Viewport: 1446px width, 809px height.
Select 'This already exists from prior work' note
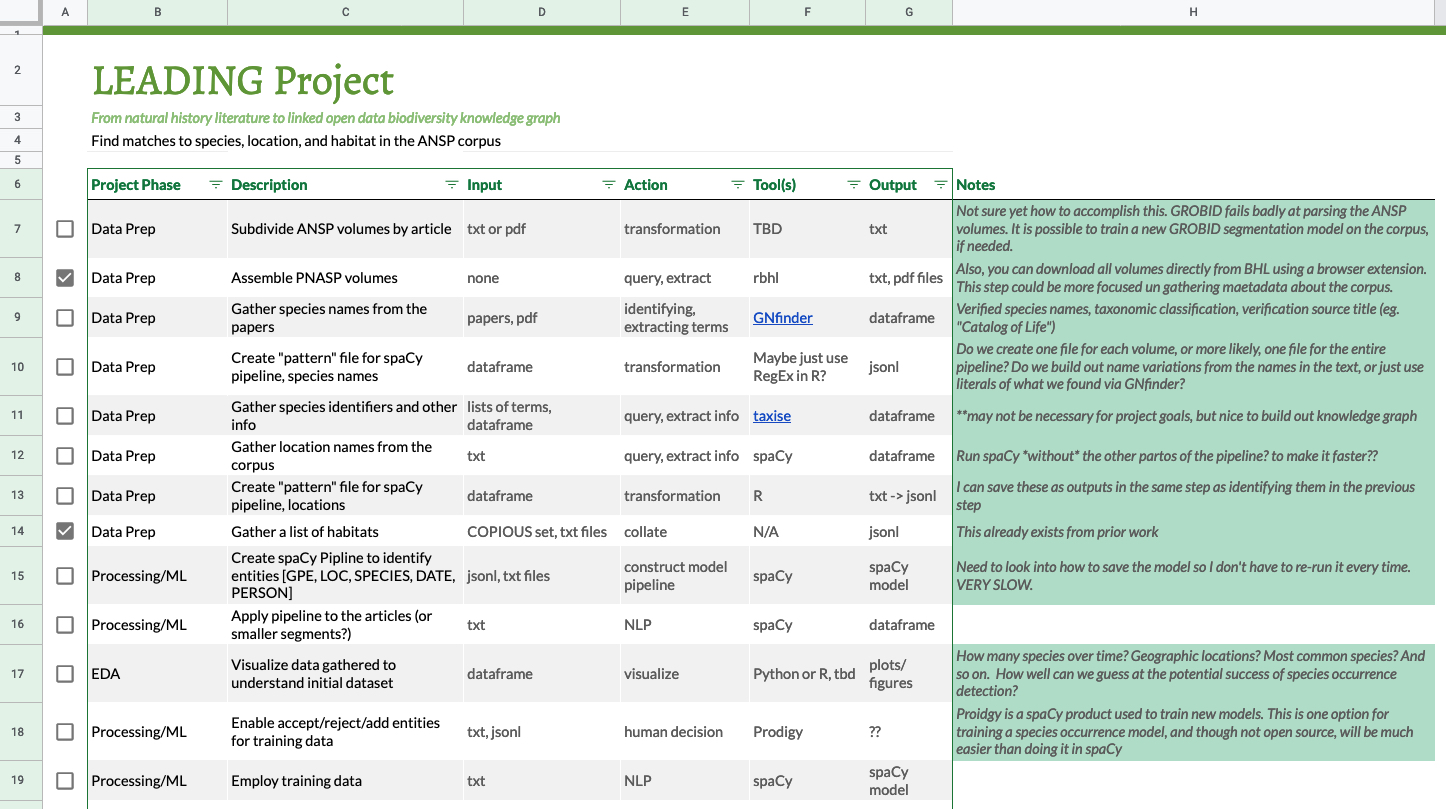(1194, 532)
